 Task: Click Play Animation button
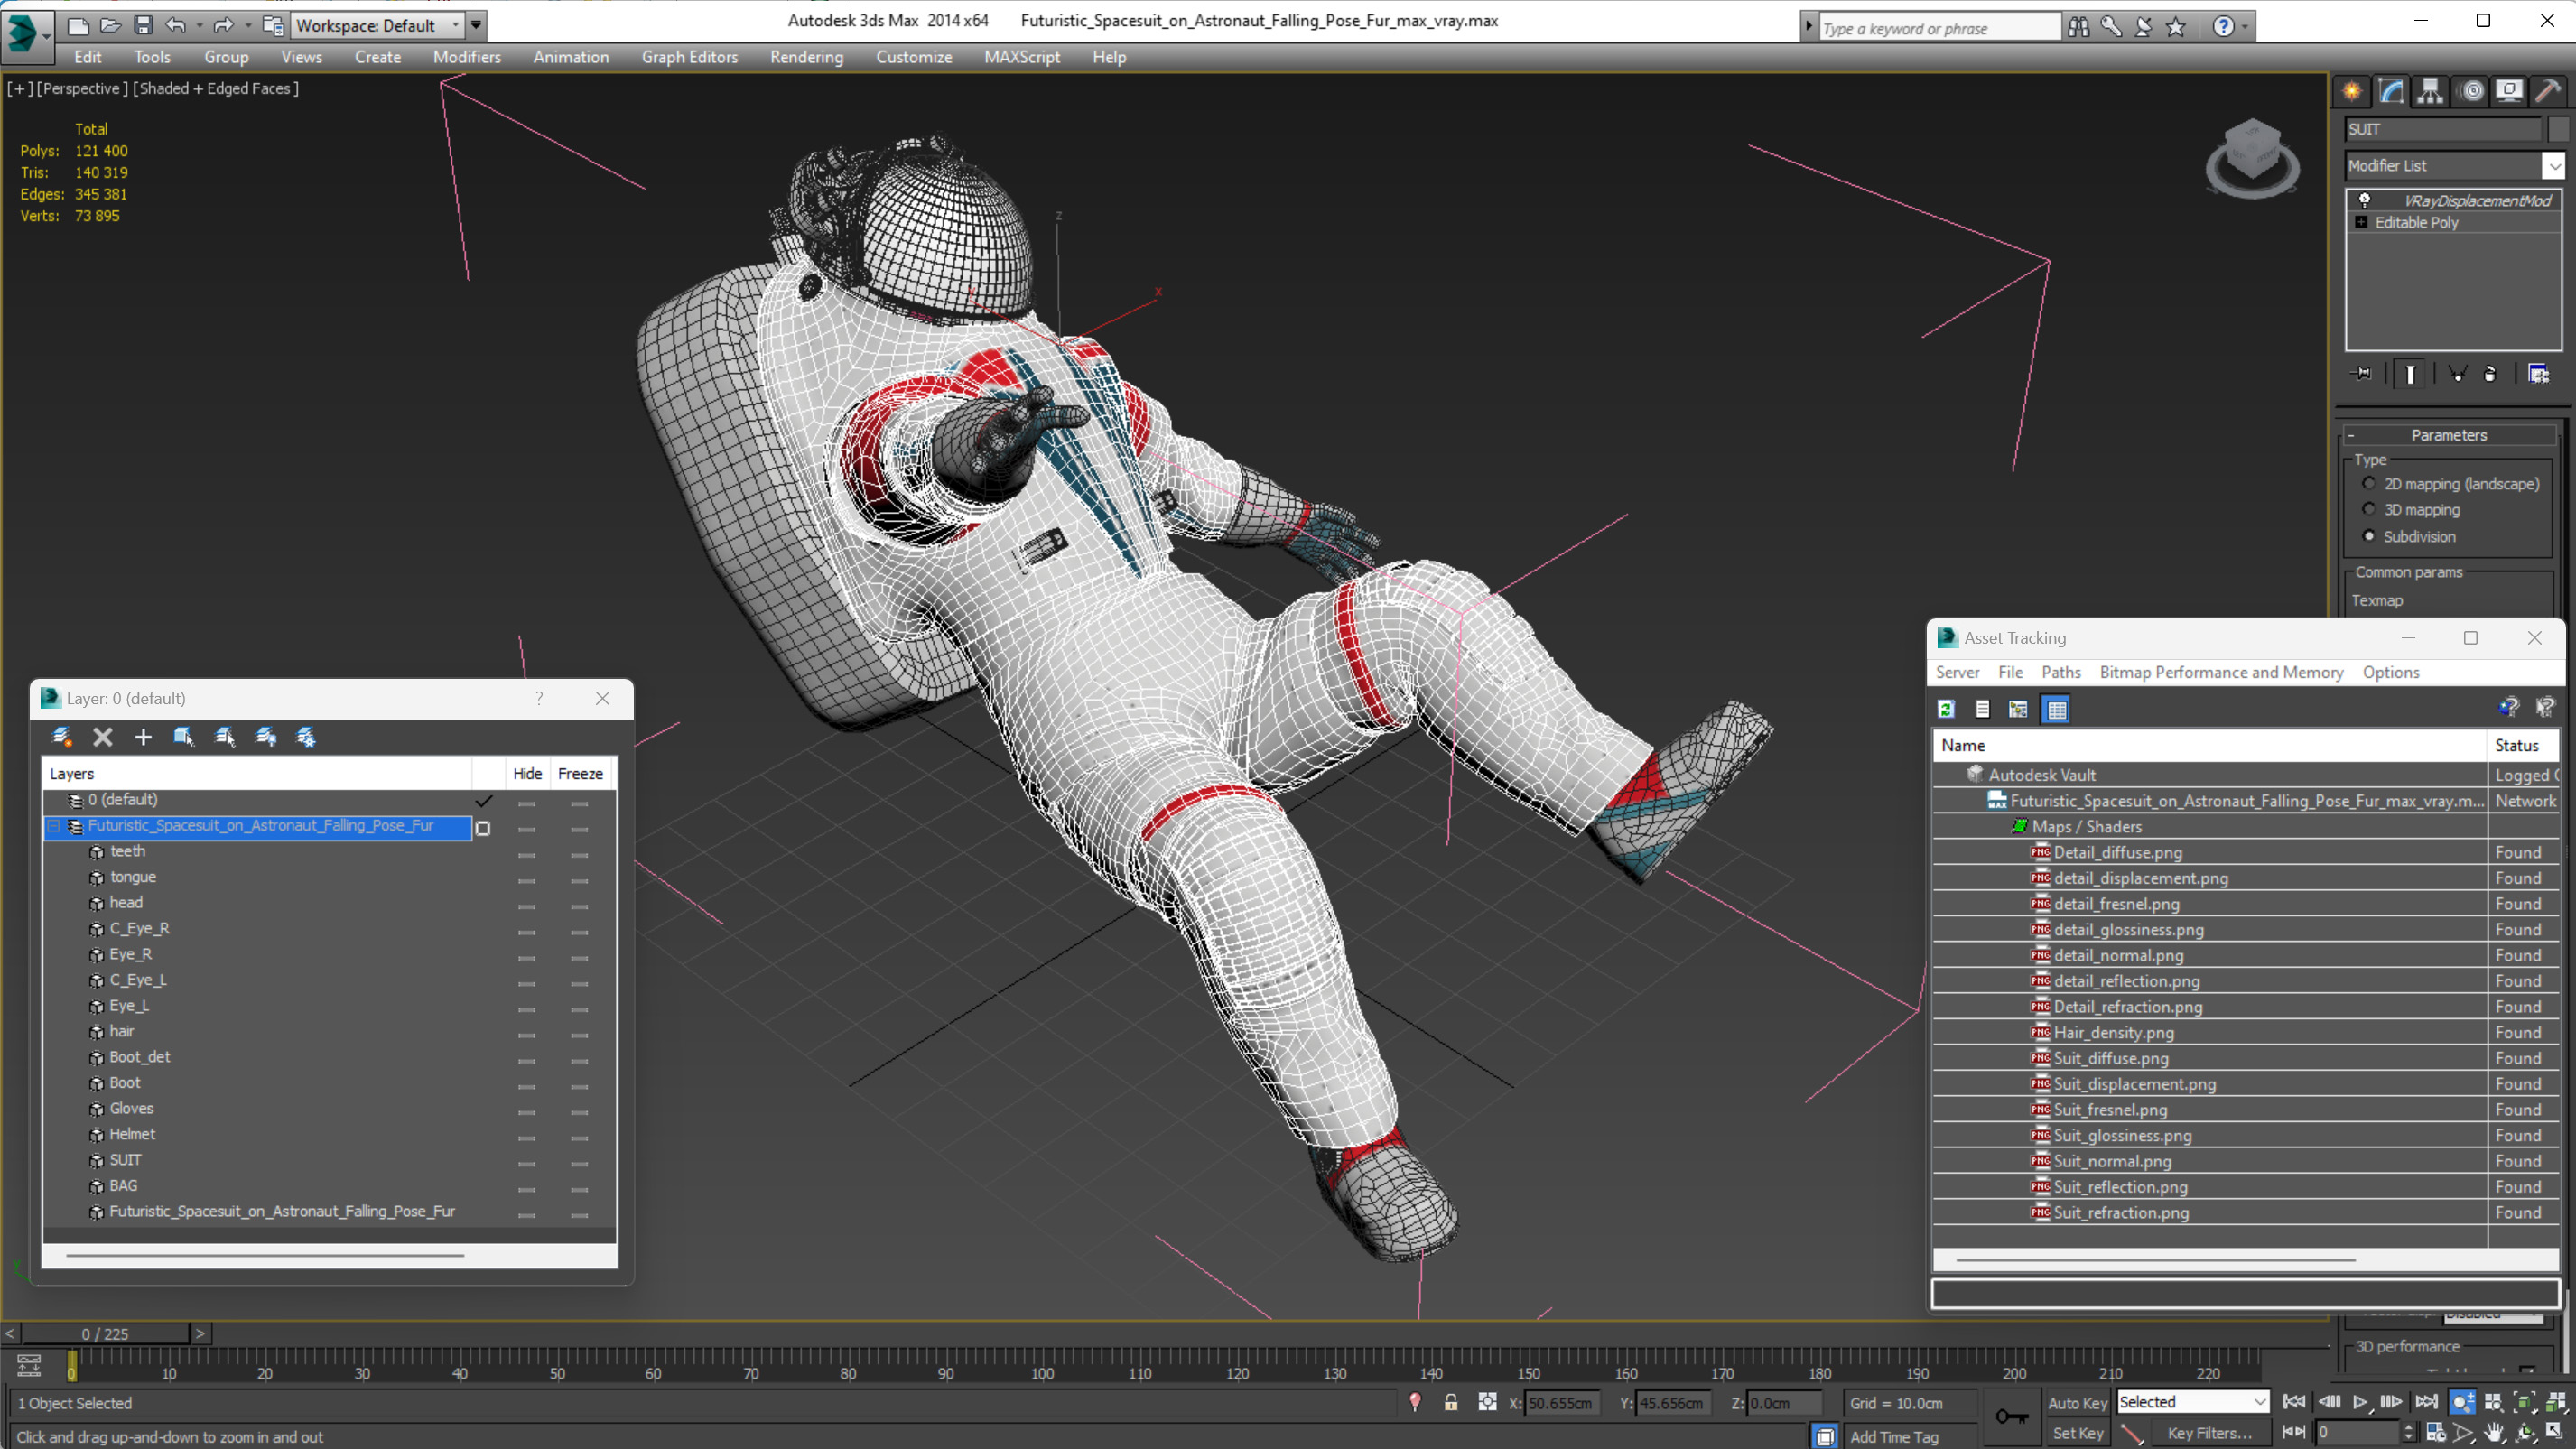[2360, 1402]
